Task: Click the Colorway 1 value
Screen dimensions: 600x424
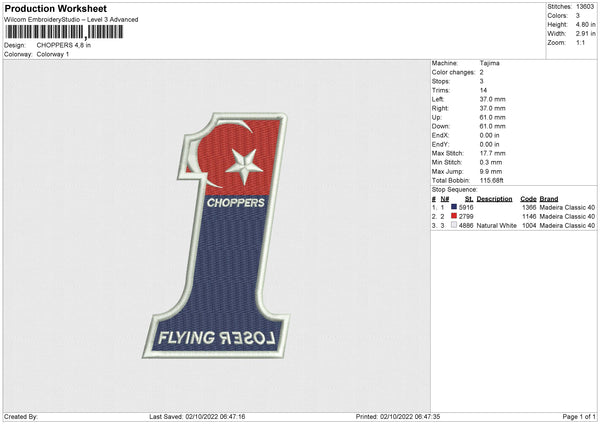Action: [51, 54]
